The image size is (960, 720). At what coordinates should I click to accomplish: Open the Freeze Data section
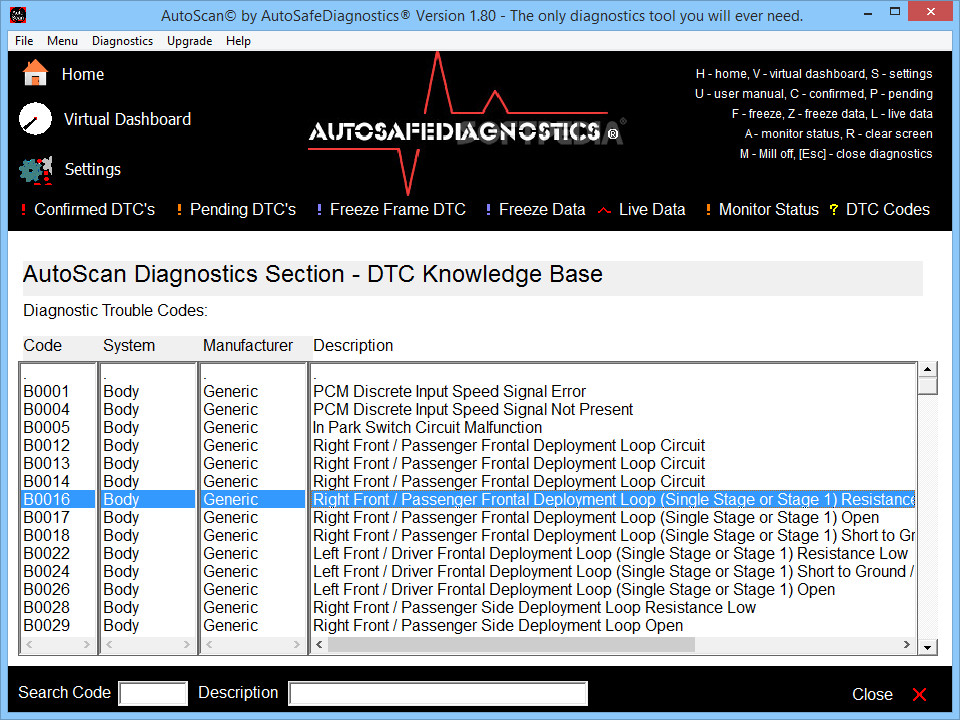[542, 209]
